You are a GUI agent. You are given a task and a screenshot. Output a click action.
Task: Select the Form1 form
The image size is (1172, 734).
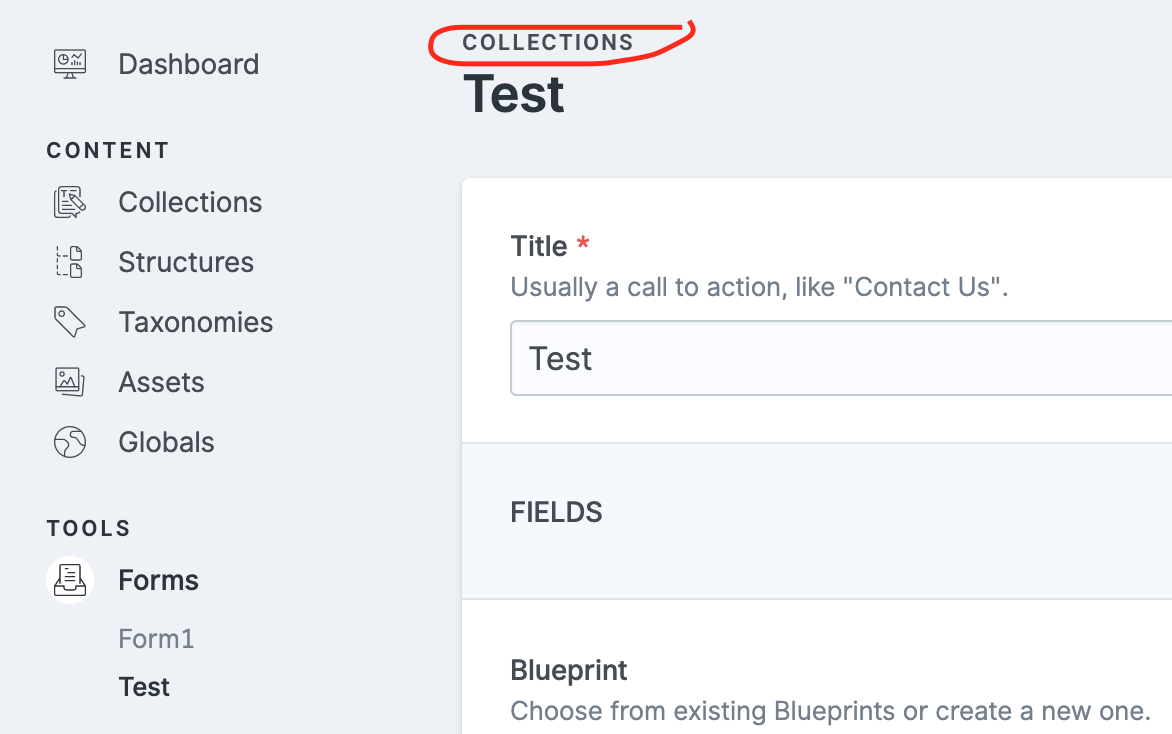156,638
